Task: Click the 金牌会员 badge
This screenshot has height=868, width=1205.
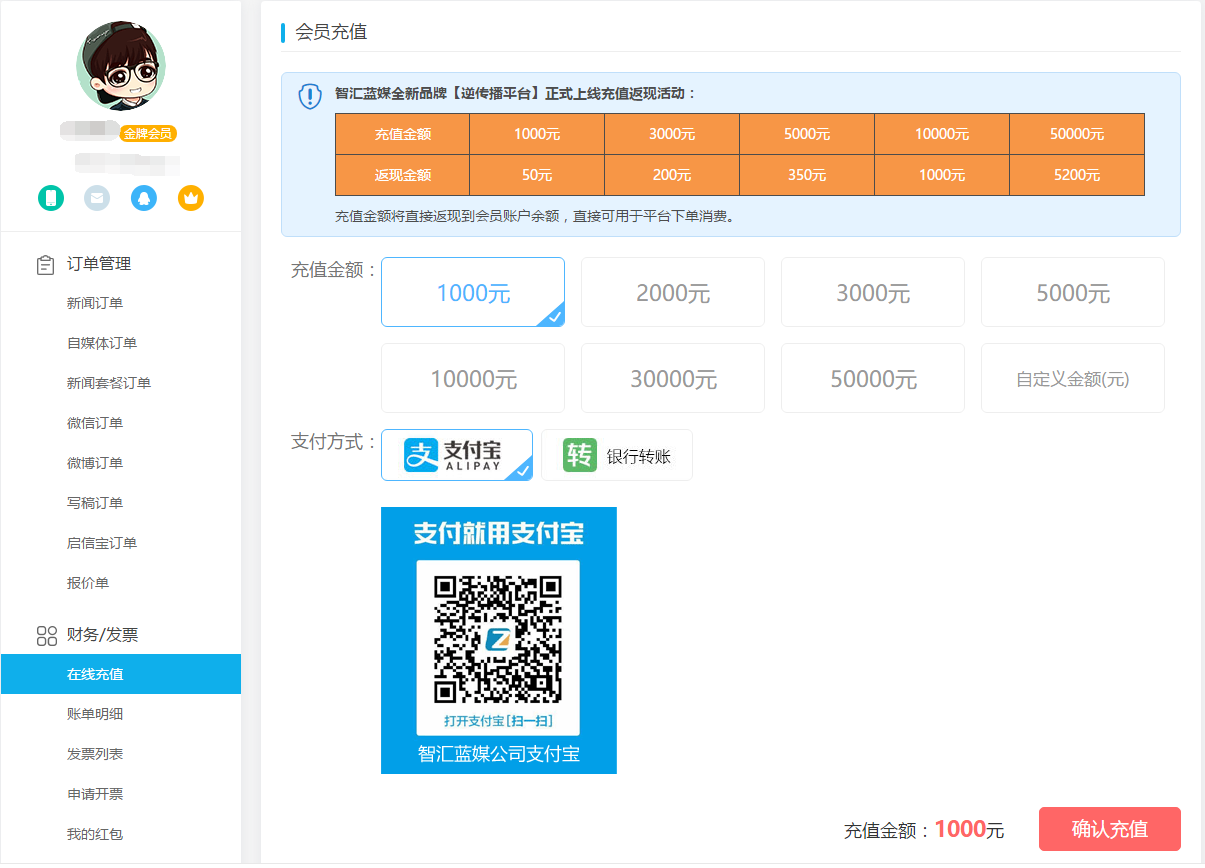Action: point(148,134)
